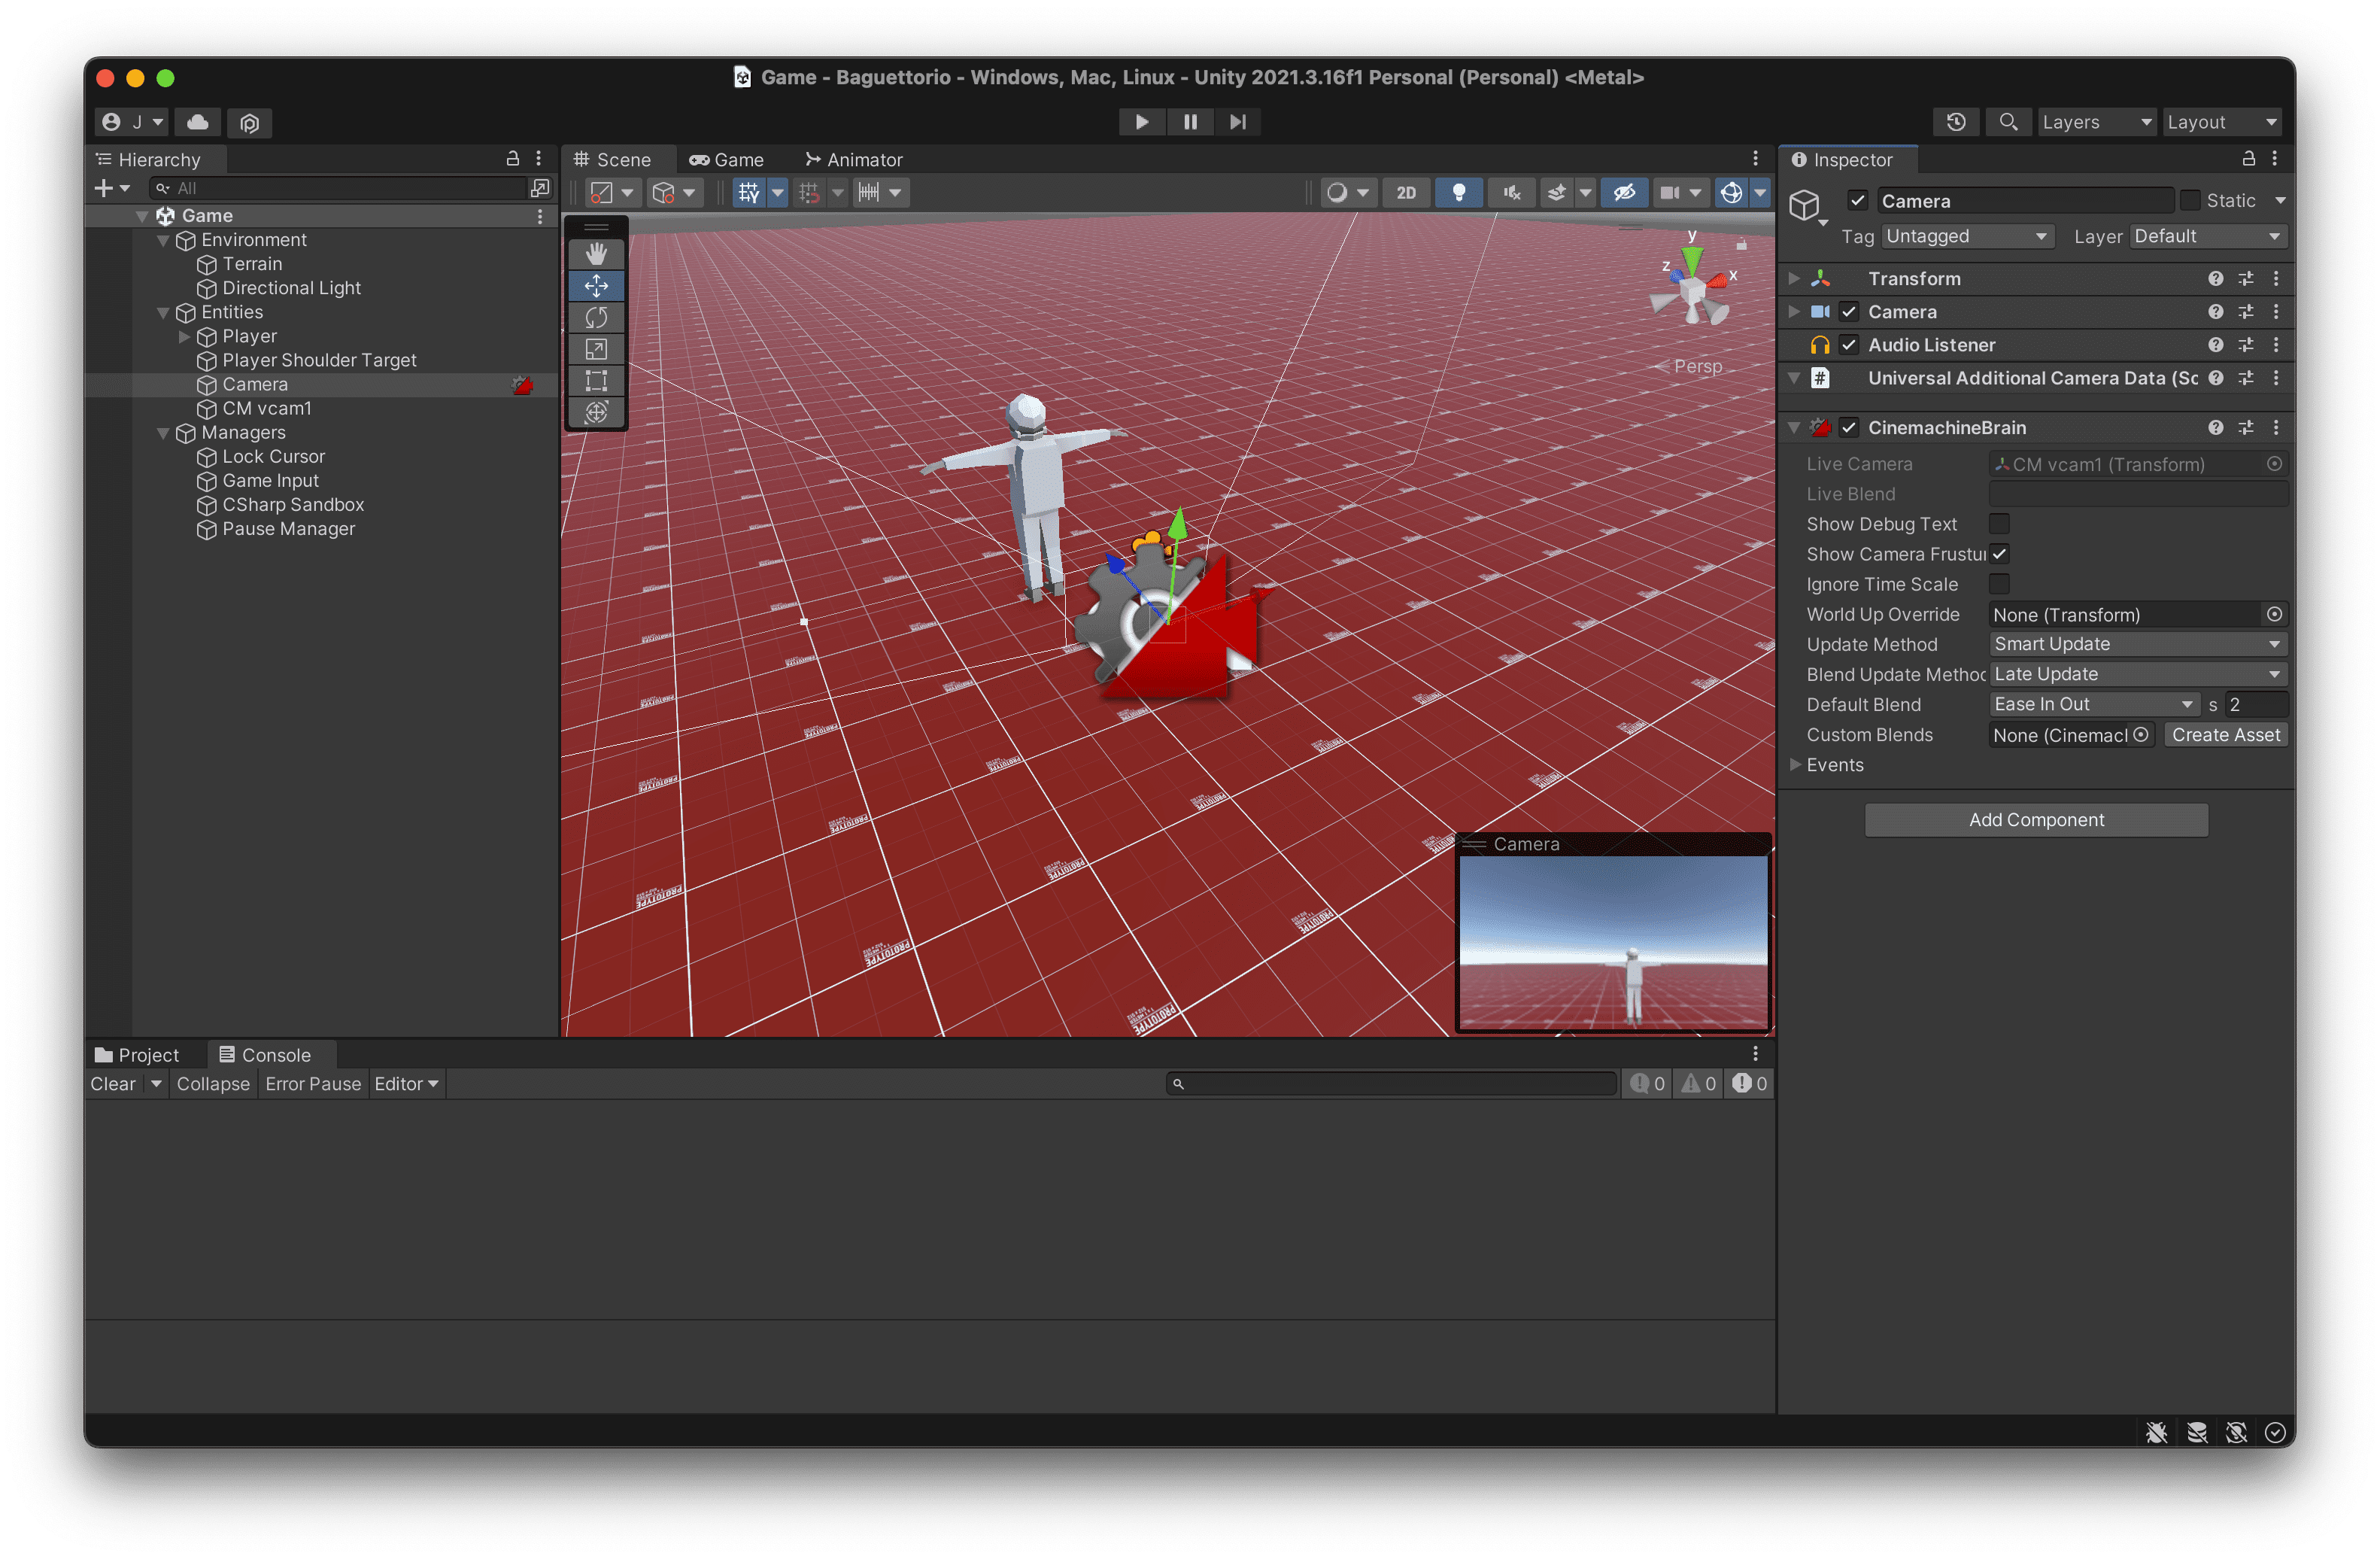The image size is (2380, 1559).
Task: Toggle 2D scene view mode
Action: coord(1405,193)
